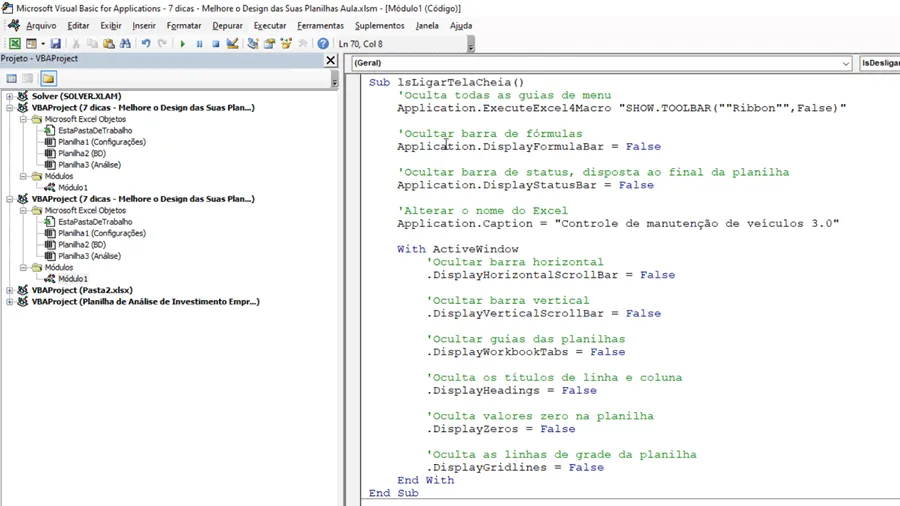The image size is (900, 506).
Task: Select highlighted Módulo1 in second project
Action: tap(73, 279)
